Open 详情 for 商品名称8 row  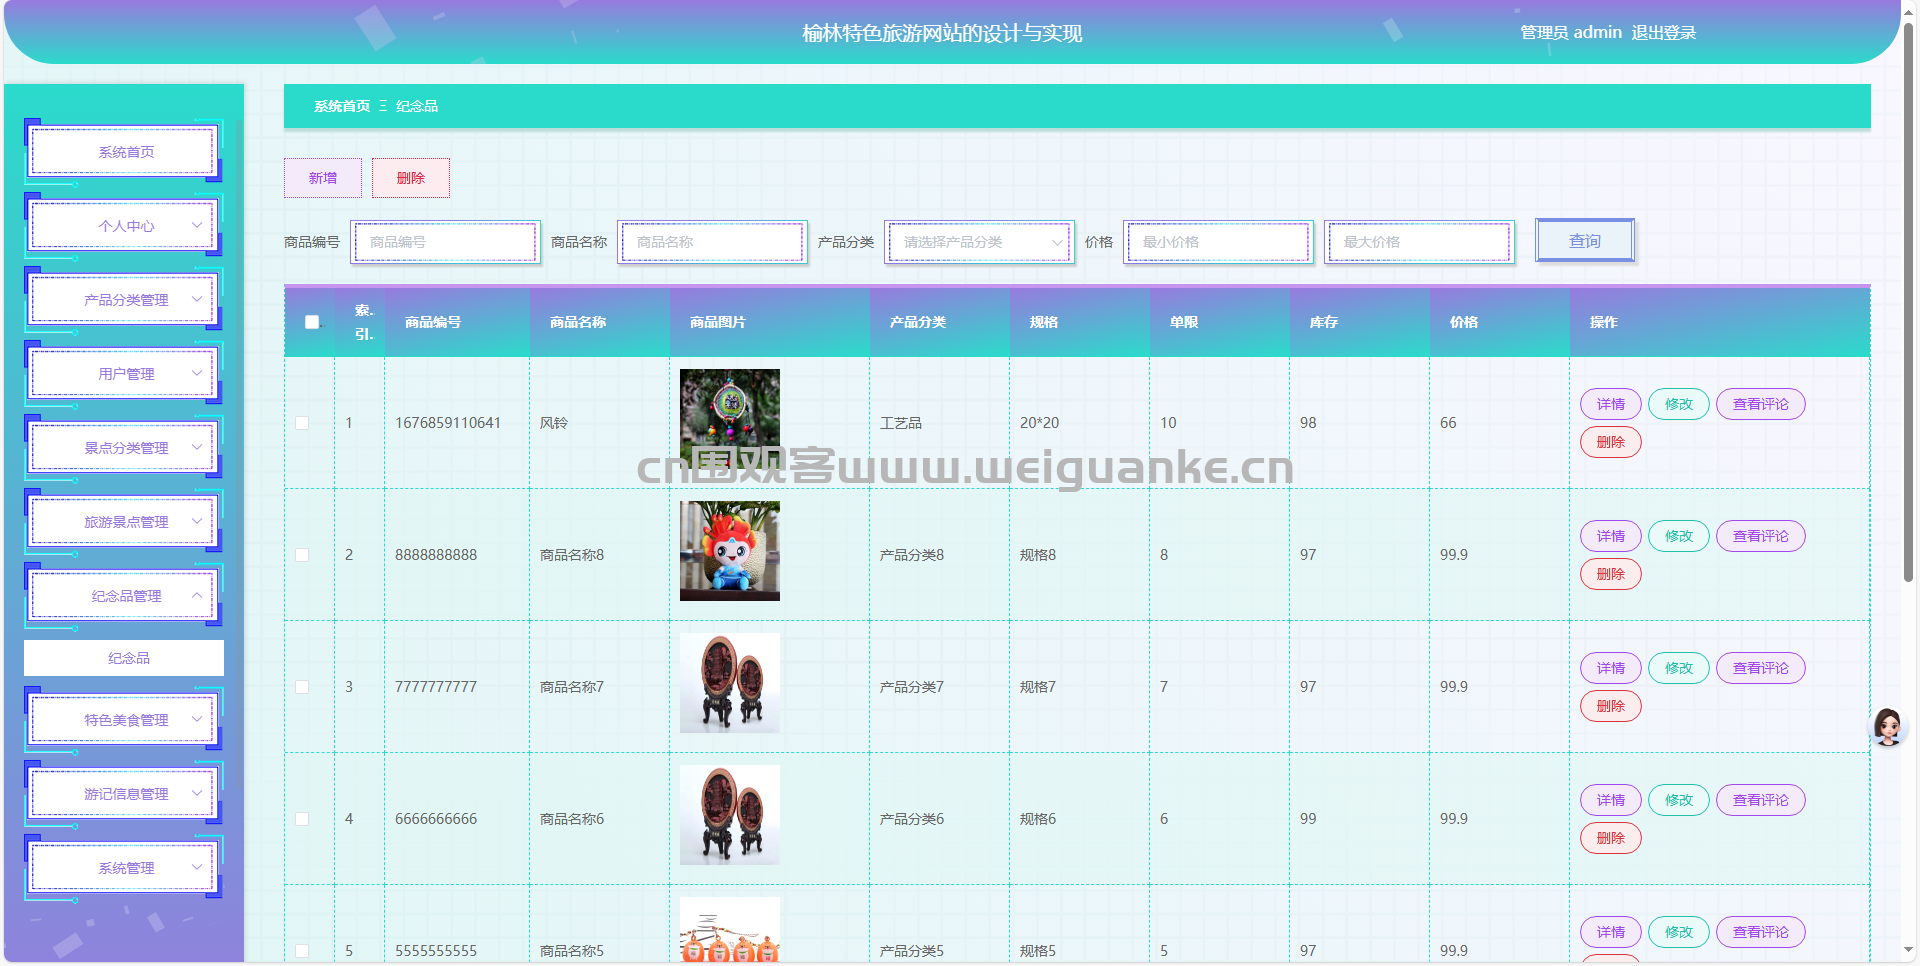coord(1611,536)
